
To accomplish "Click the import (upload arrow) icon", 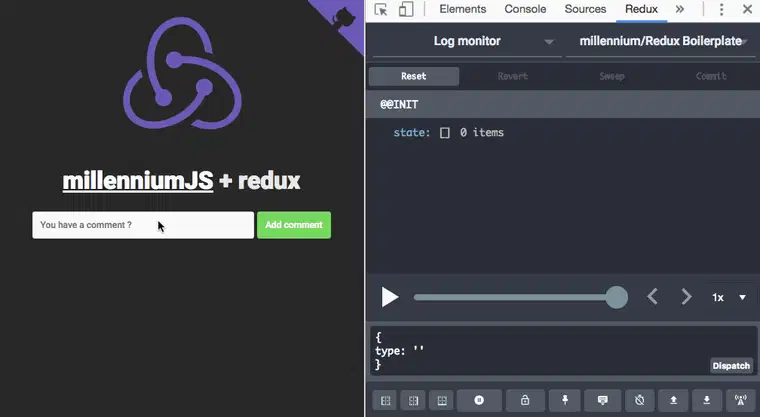I will point(673,401).
